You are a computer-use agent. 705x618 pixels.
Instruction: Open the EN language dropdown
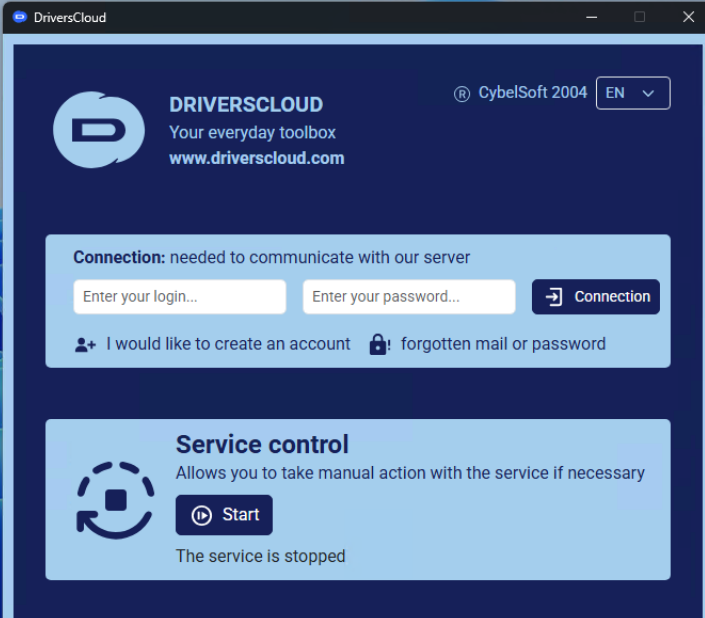click(x=633, y=93)
